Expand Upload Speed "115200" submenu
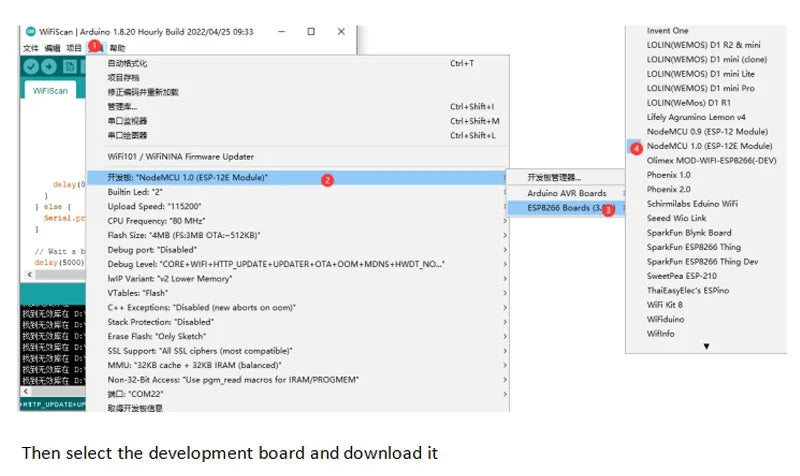 [x=297, y=206]
